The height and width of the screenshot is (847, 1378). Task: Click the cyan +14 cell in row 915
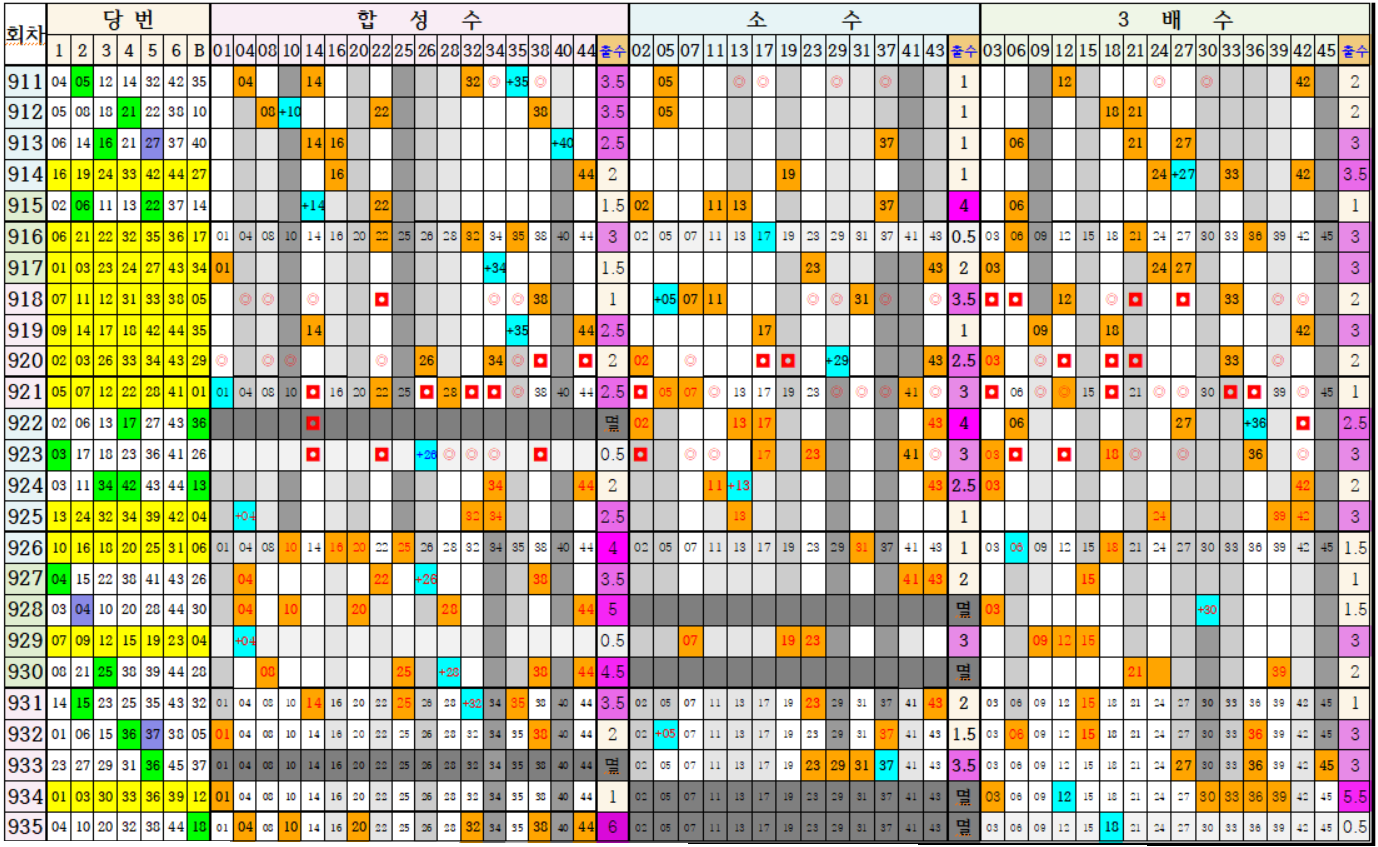point(313,206)
